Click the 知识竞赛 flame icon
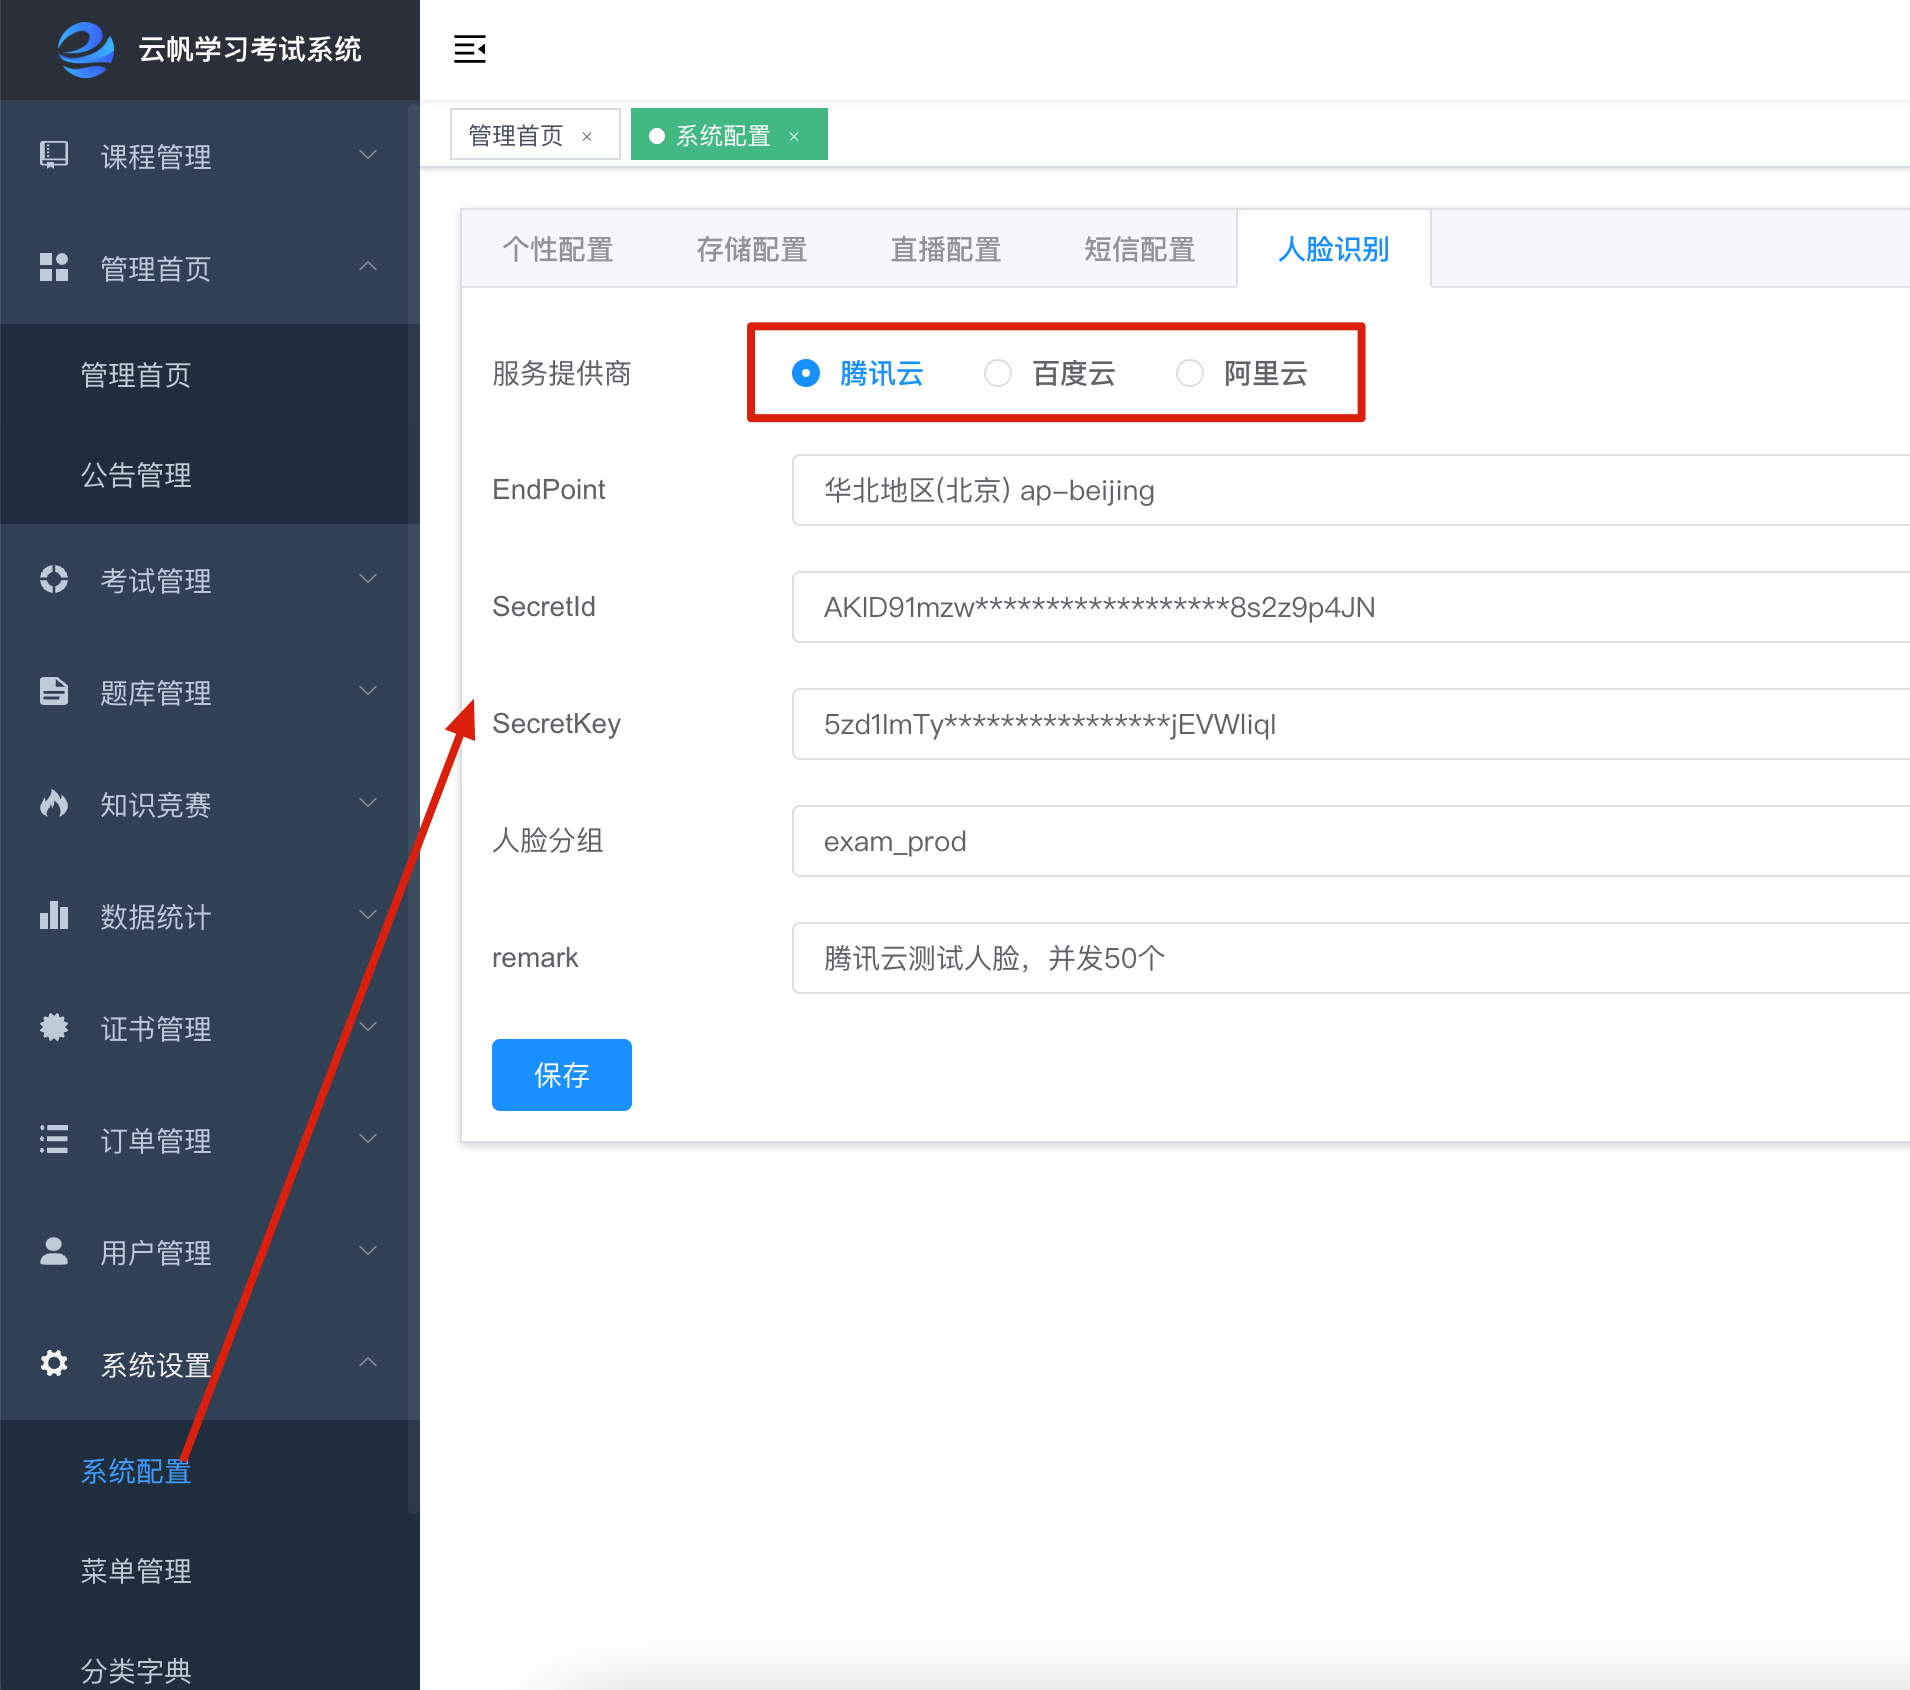Screen dimensions: 1910x1690 pos(54,803)
